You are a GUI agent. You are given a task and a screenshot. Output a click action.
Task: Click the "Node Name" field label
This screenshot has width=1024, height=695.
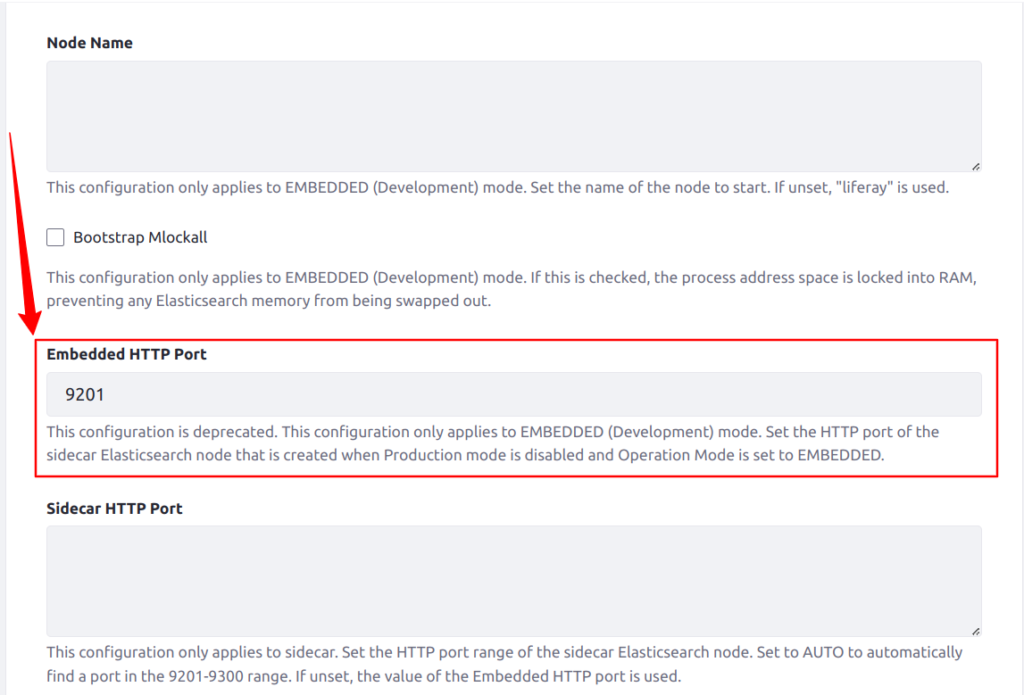coord(90,43)
